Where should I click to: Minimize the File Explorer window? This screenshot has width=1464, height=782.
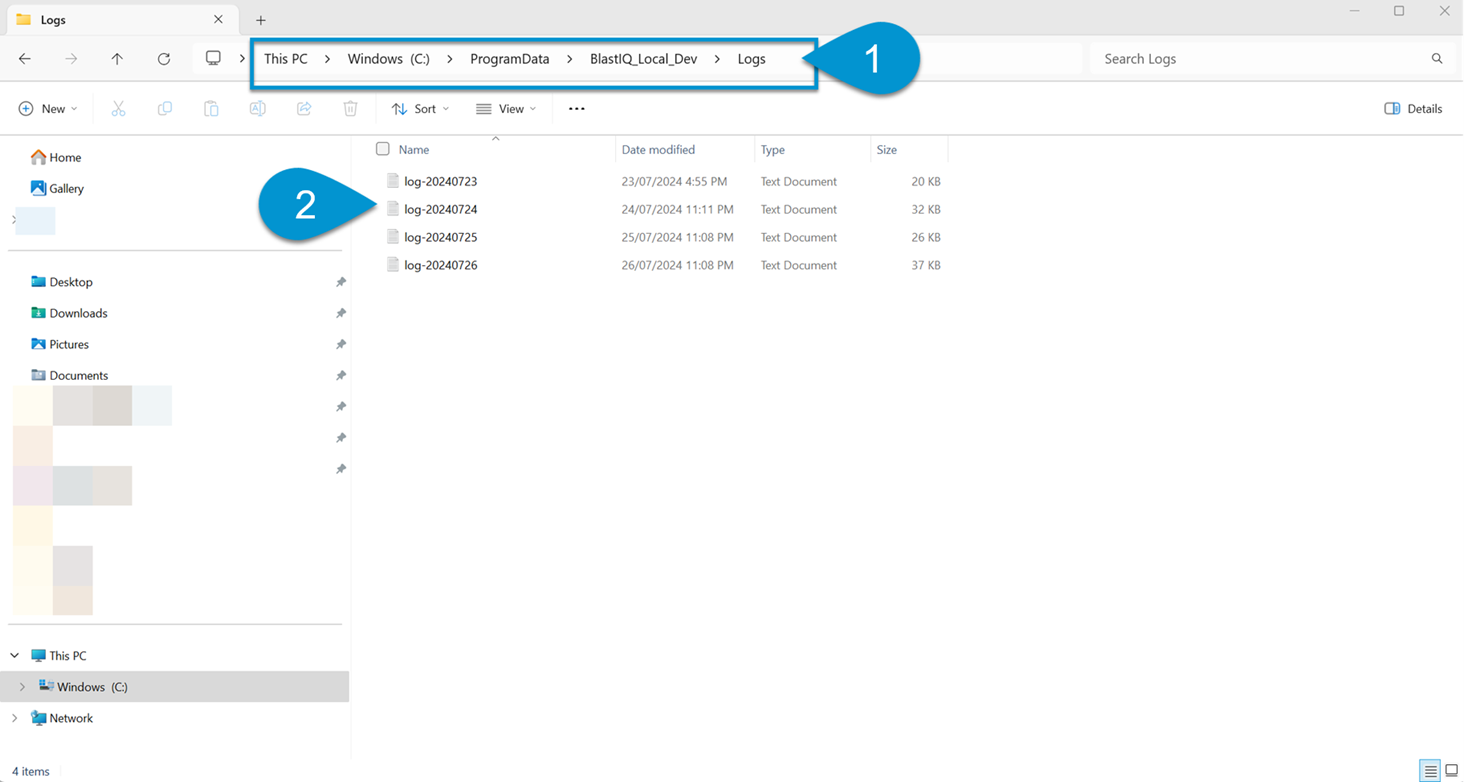coord(1355,11)
